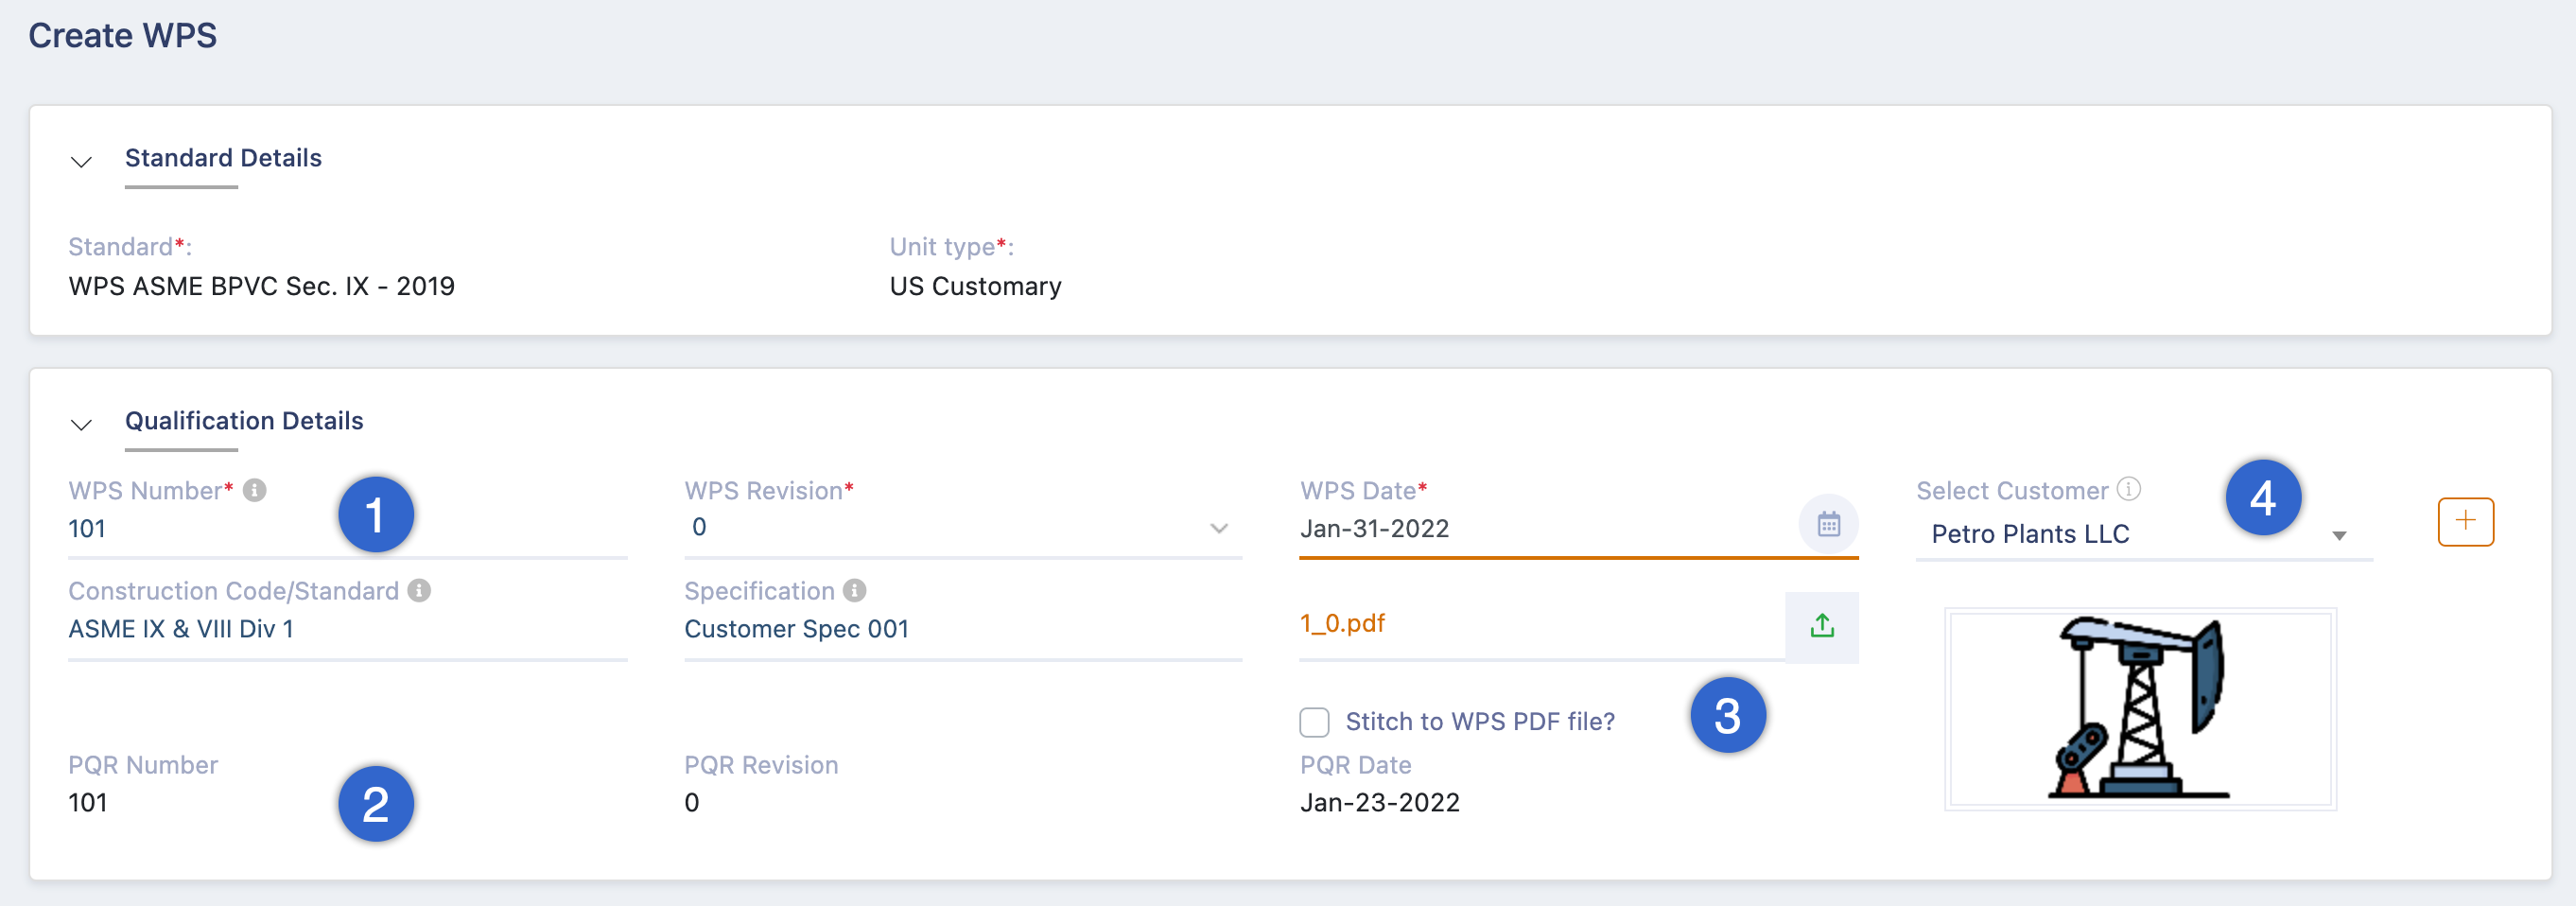The image size is (2576, 906).
Task: Click the Stitch to WPS PDF file label
Action: 1480,722
